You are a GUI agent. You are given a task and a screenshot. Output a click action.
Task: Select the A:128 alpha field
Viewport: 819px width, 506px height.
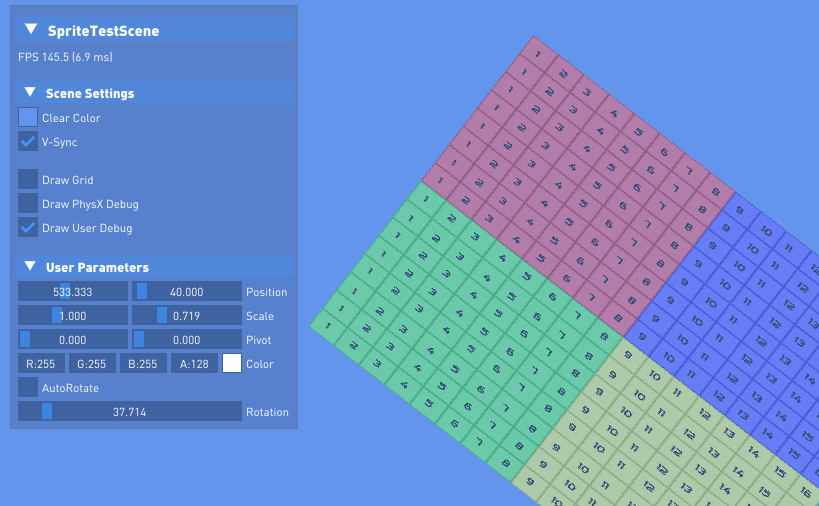point(194,363)
